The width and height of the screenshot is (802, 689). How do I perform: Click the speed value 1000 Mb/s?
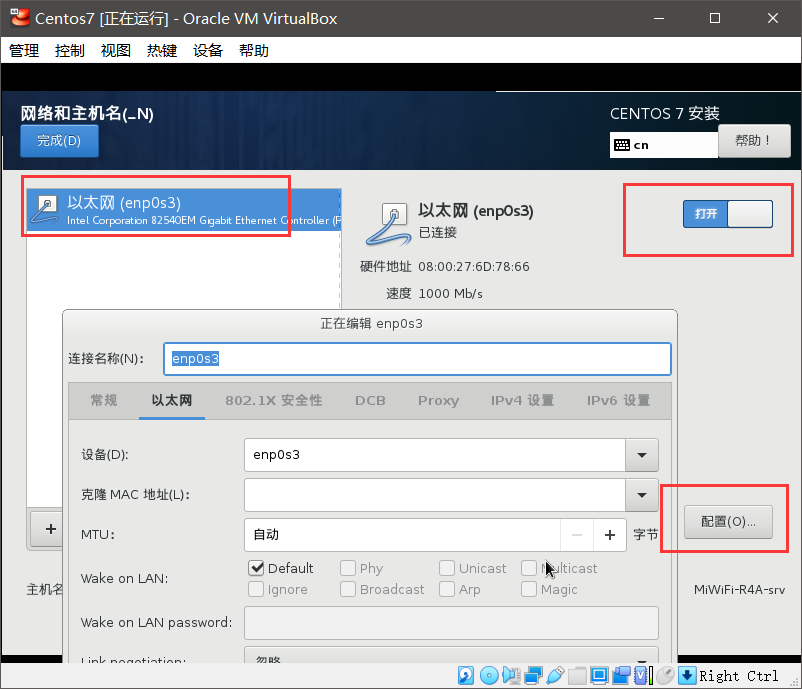[x=450, y=294]
